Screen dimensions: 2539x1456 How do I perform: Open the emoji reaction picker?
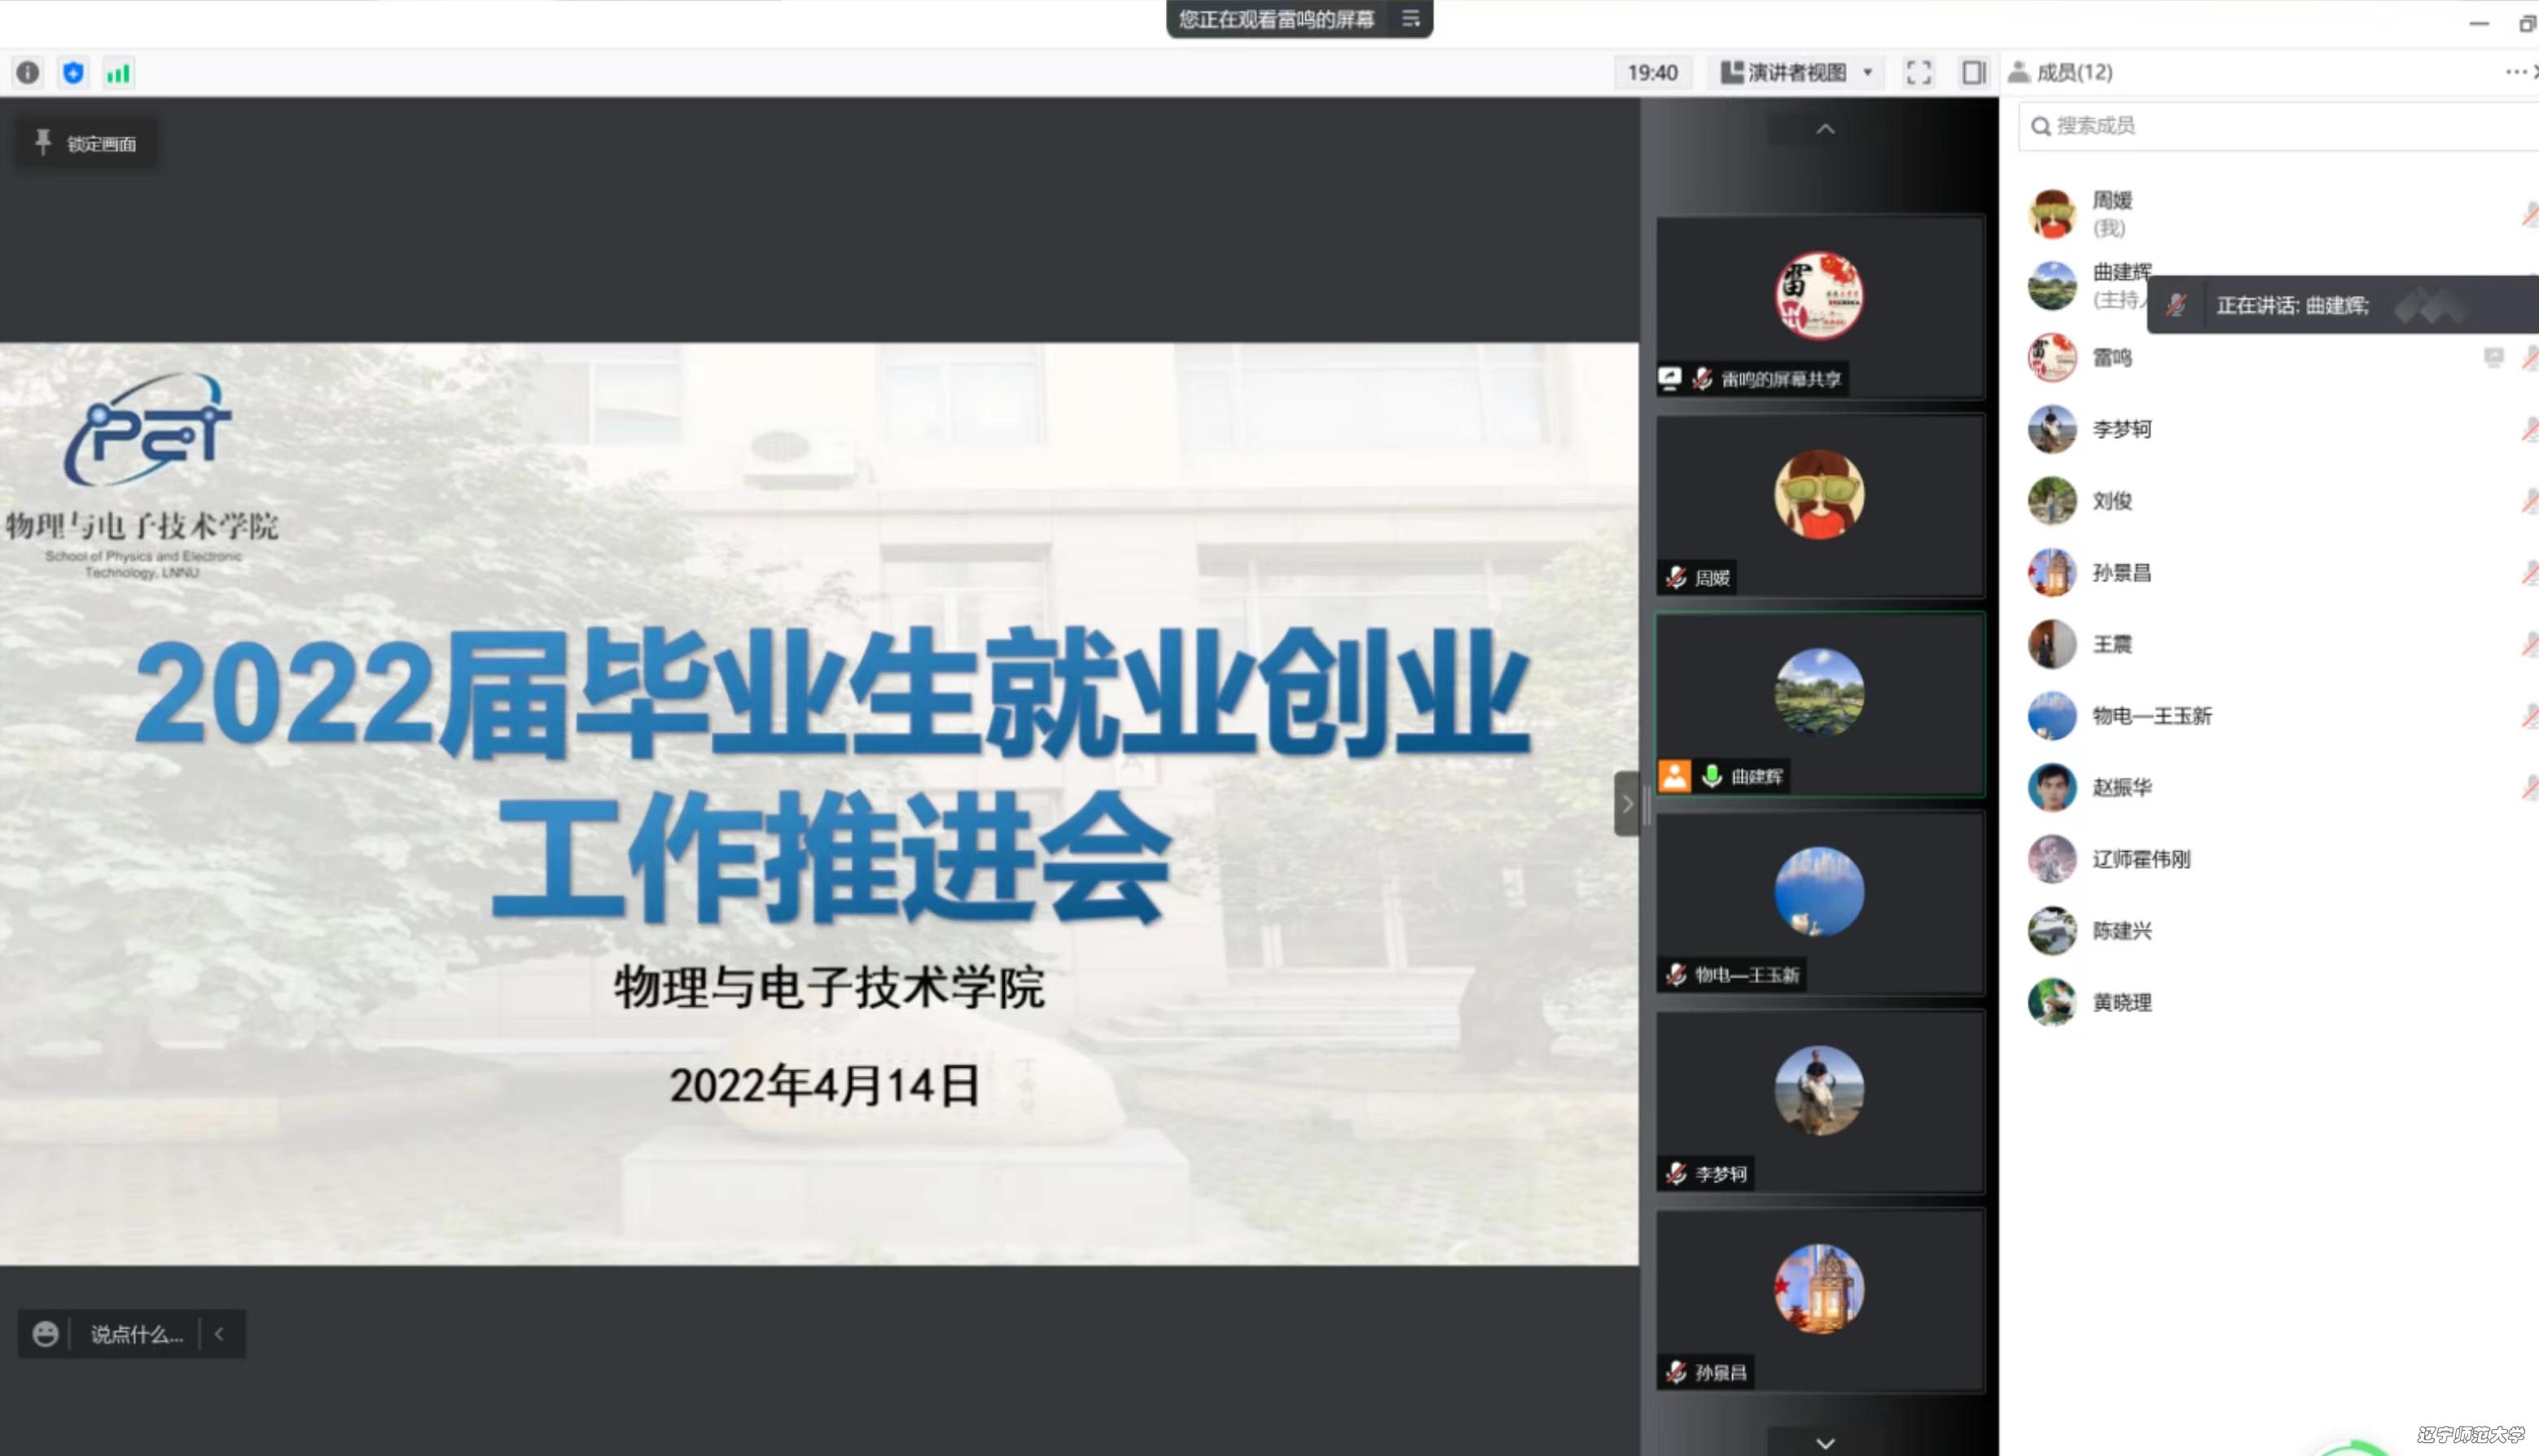tap(45, 1333)
